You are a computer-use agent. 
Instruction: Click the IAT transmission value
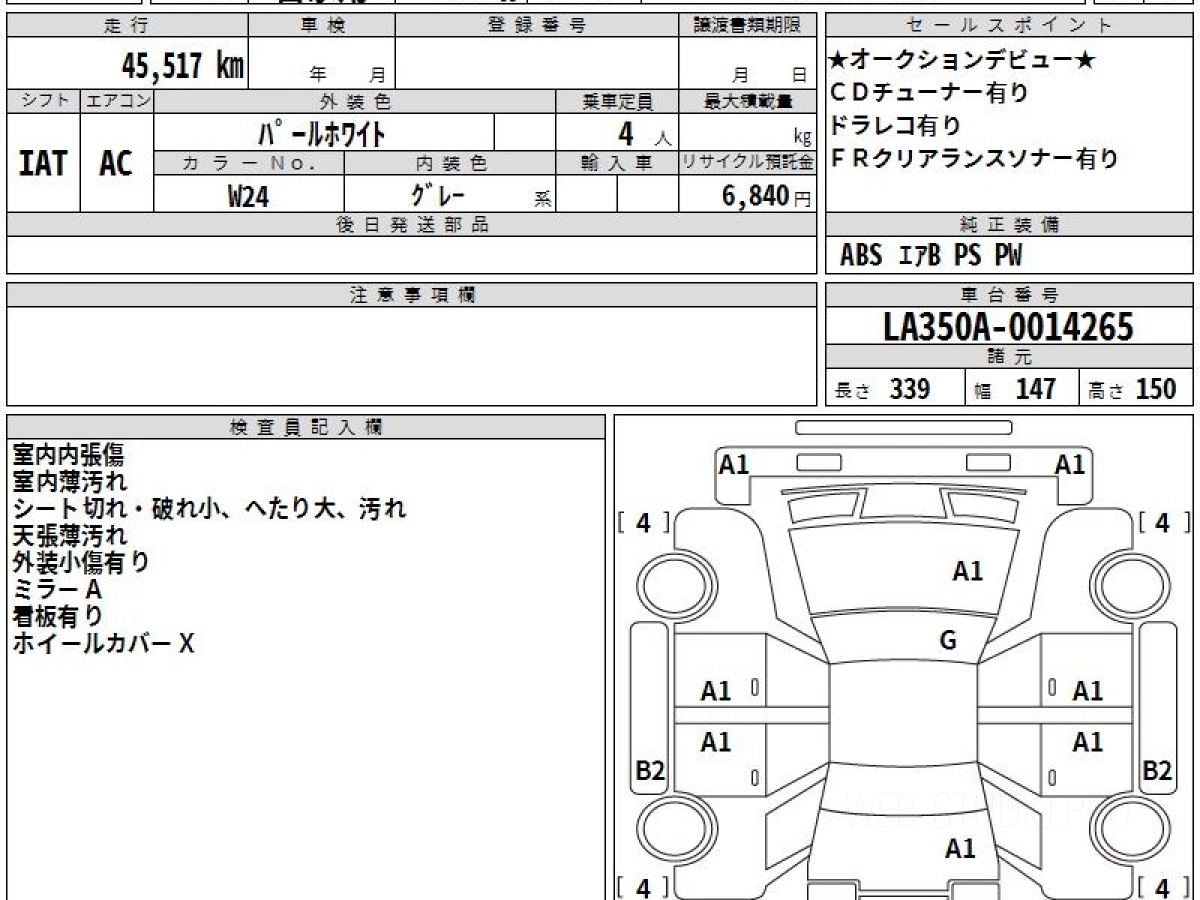pos(43,163)
